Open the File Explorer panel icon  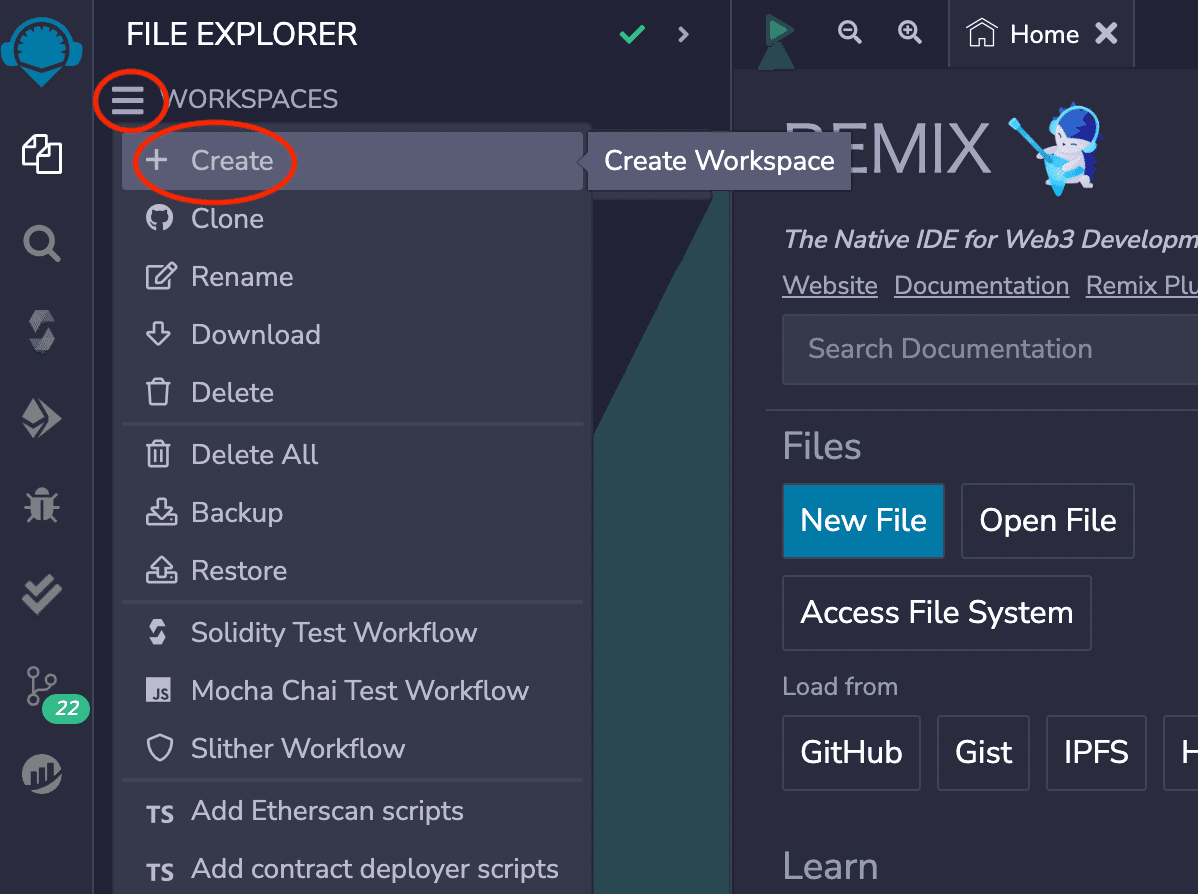42,154
